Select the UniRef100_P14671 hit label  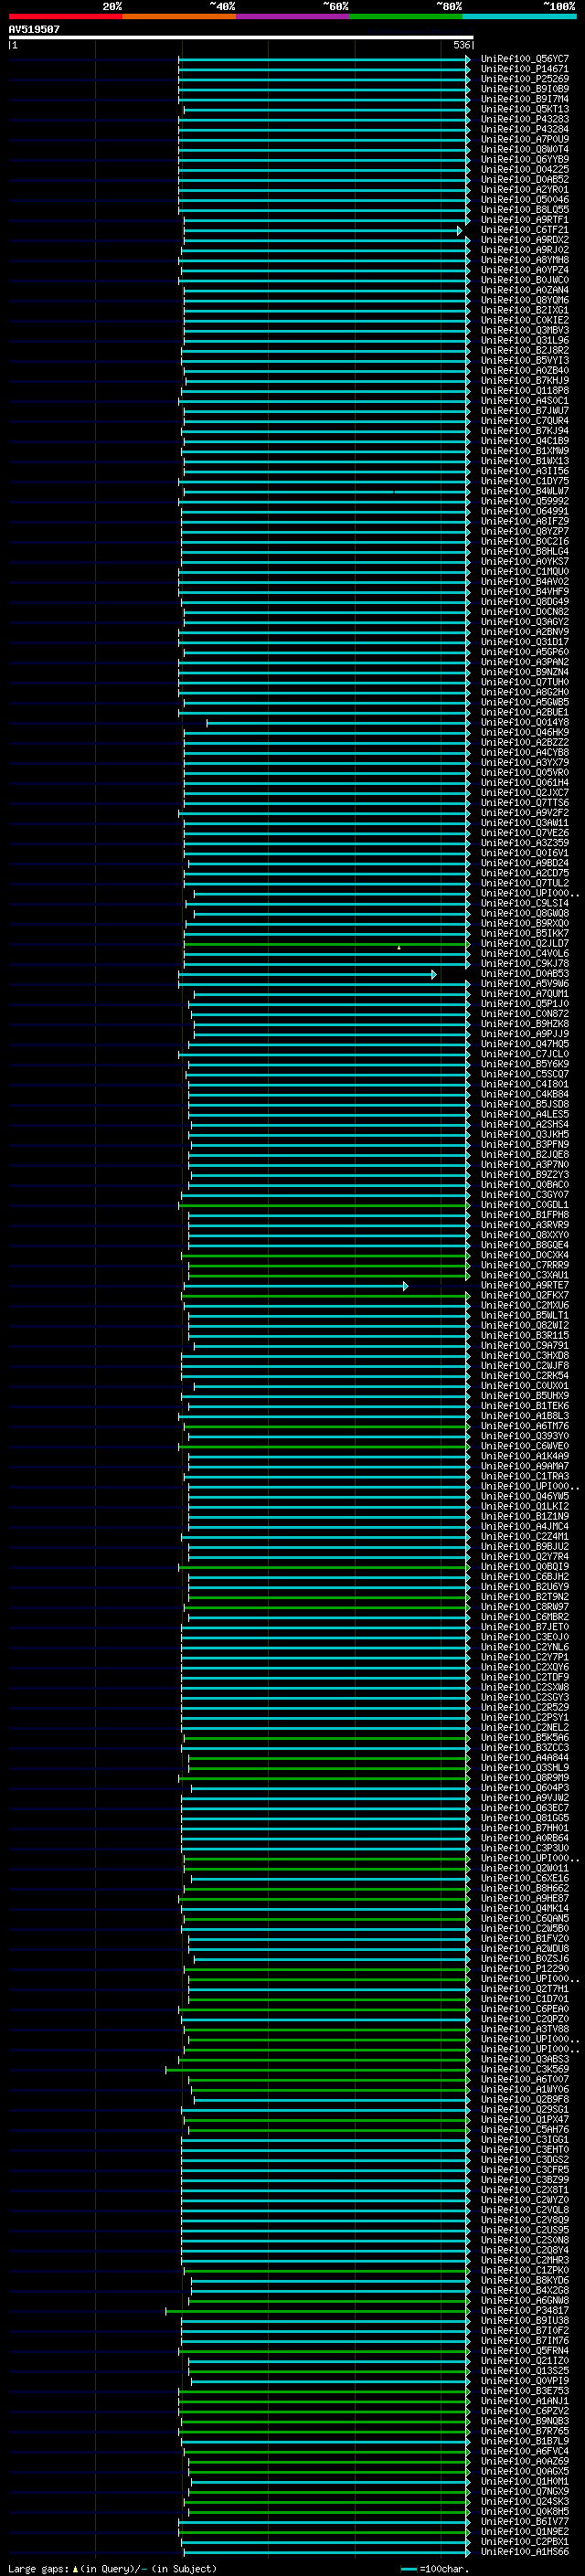(525, 69)
